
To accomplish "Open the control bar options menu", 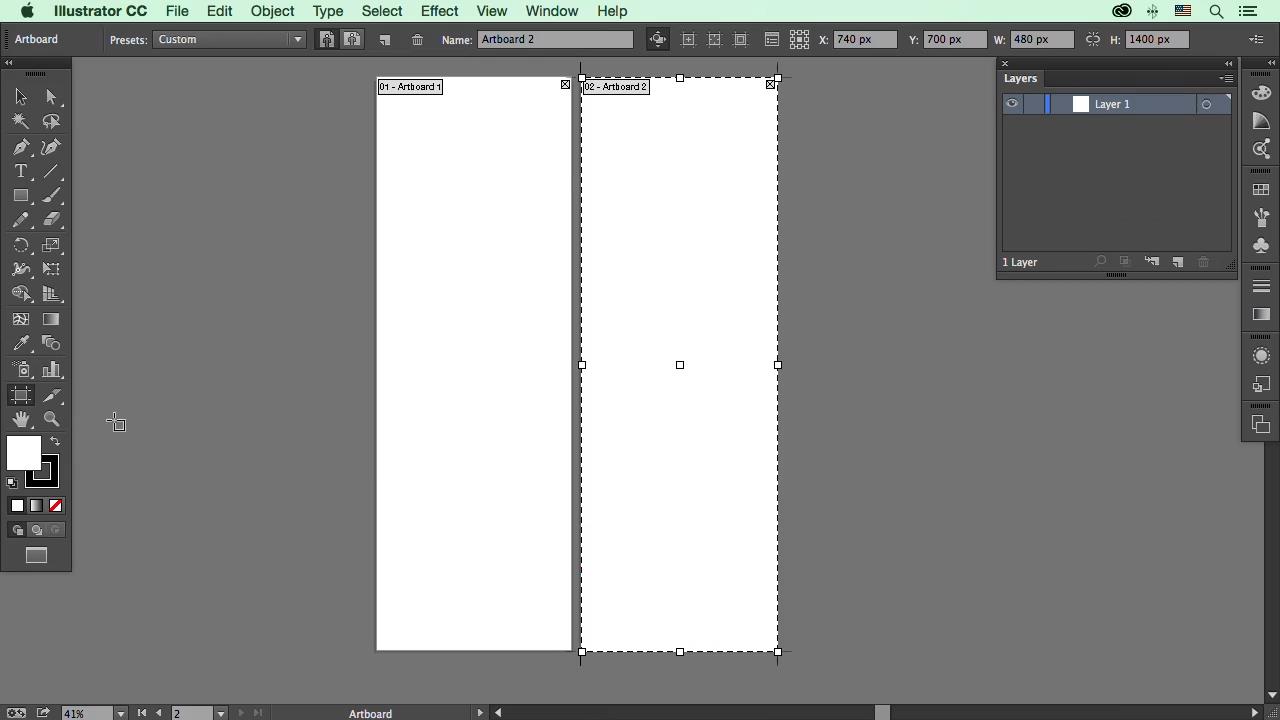I will pos(1257,40).
